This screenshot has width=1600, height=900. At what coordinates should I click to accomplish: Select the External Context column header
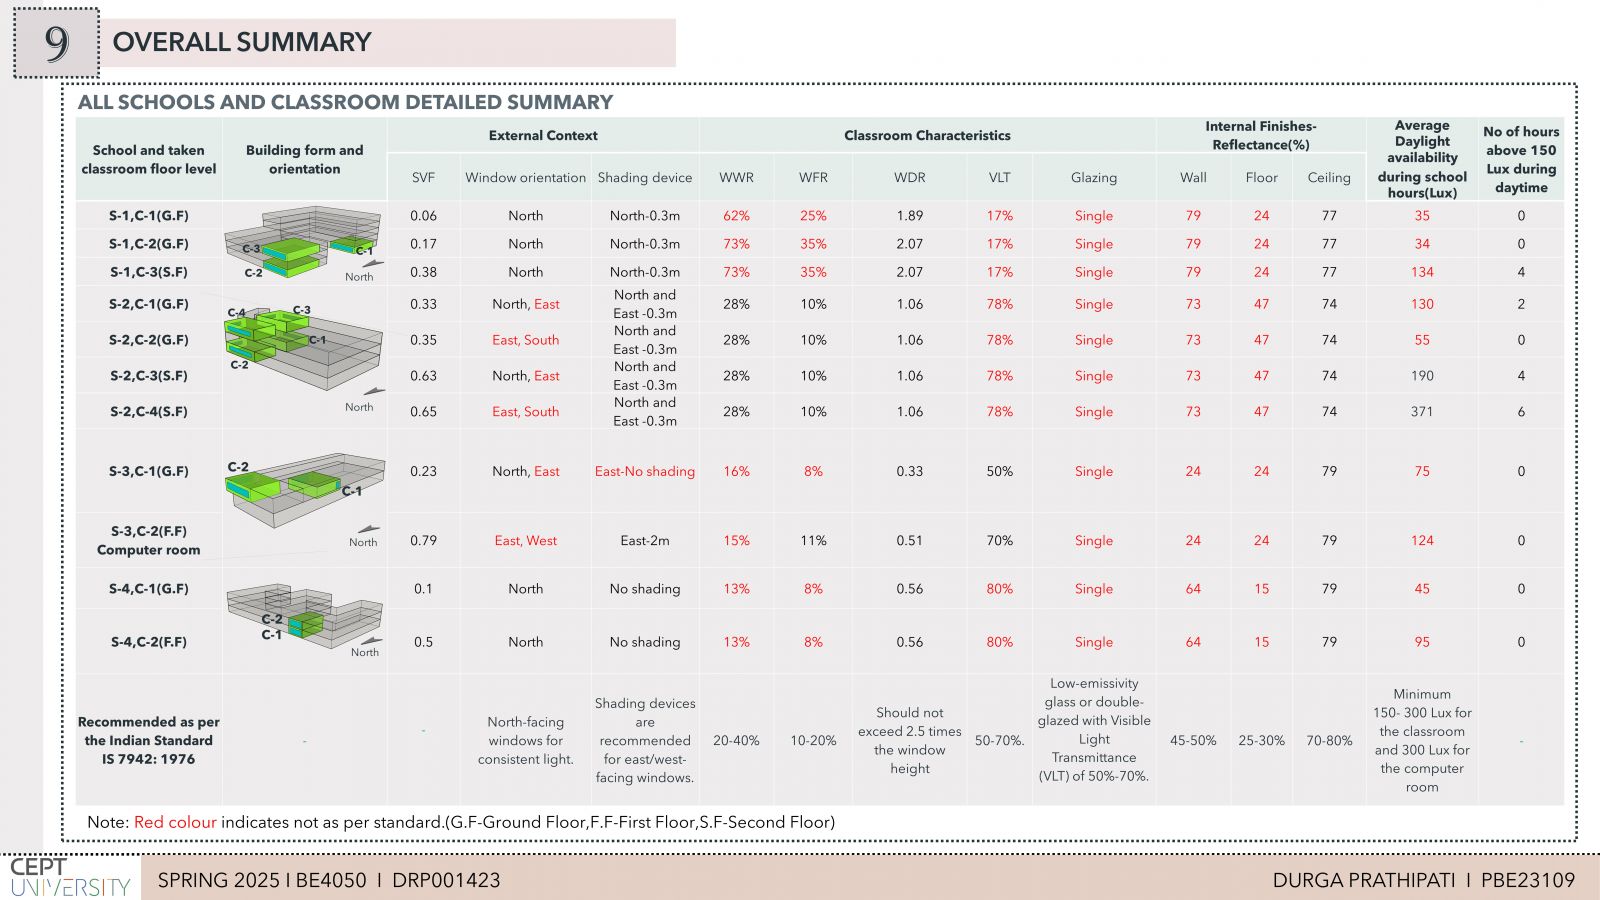tap(543, 135)
